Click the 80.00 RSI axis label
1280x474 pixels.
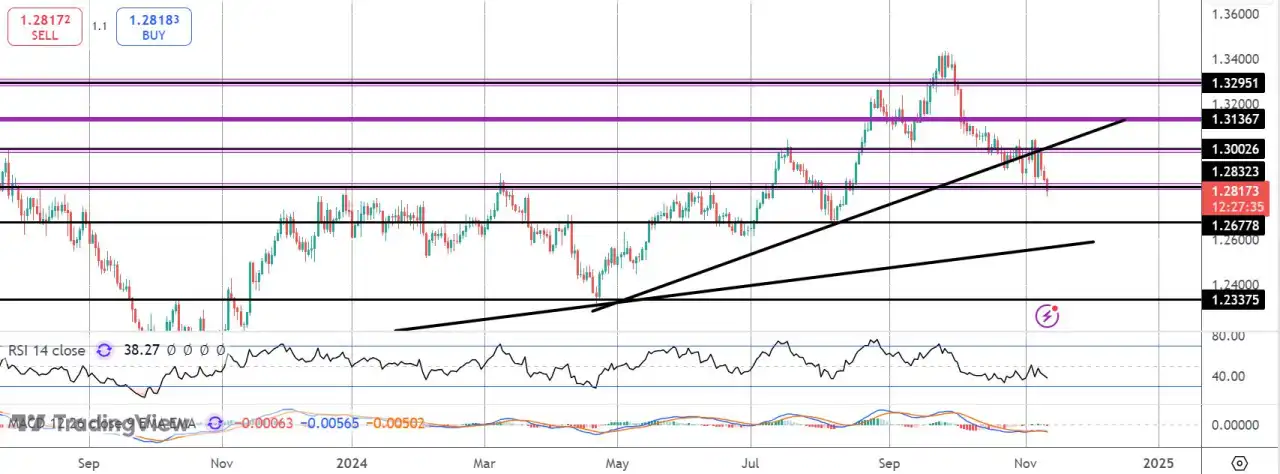click(x=1229, y=336)
